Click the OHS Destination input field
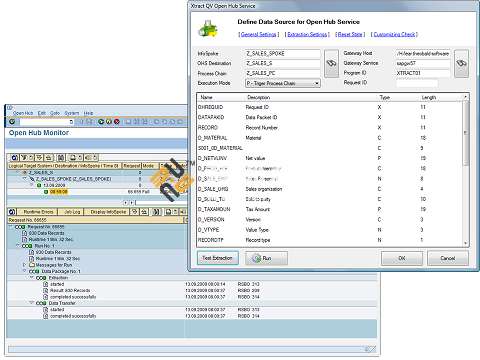 pos(282,63)
